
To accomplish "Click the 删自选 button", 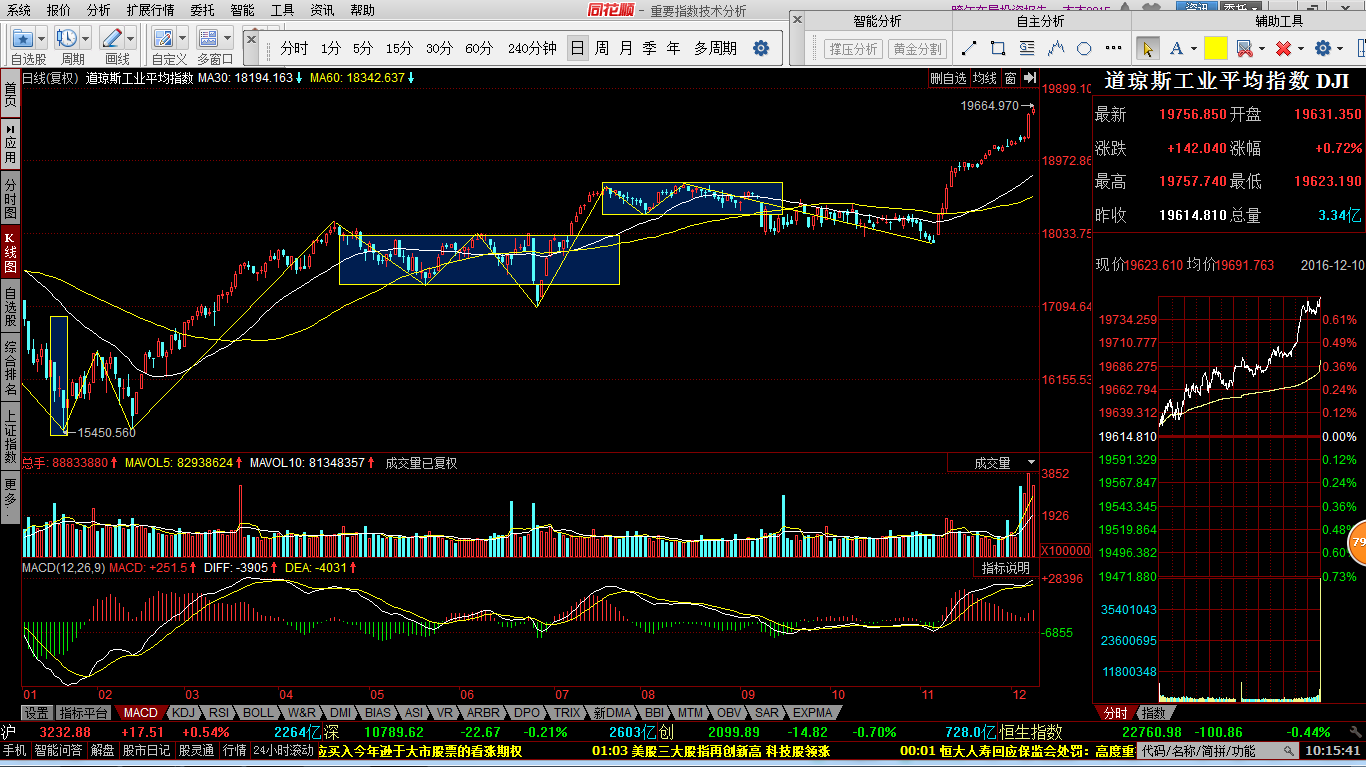I will 948,78.
